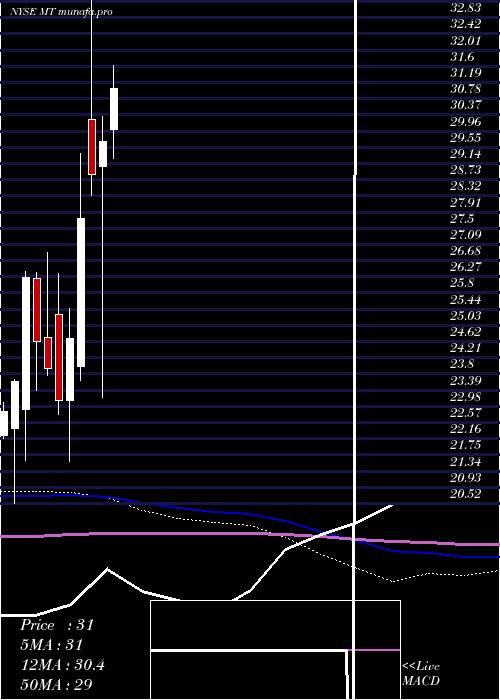Click the 'Price : 31' readout
Viewport: 500px width, 700px height.
57,625
